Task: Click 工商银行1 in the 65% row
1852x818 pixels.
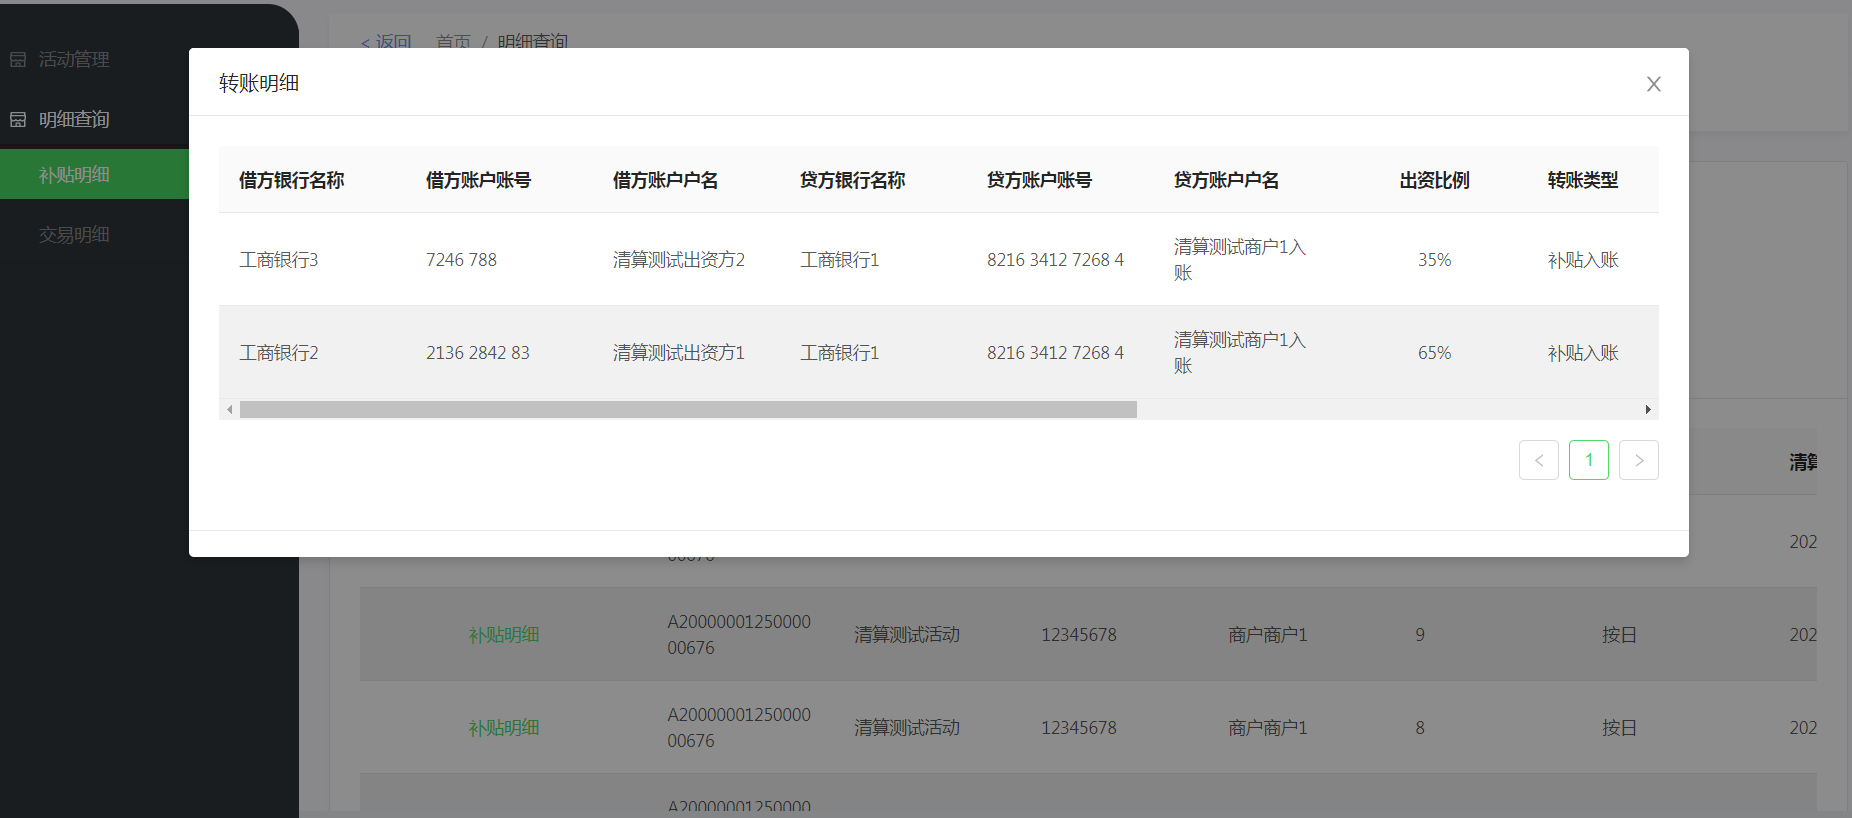Action: point(839,353)
